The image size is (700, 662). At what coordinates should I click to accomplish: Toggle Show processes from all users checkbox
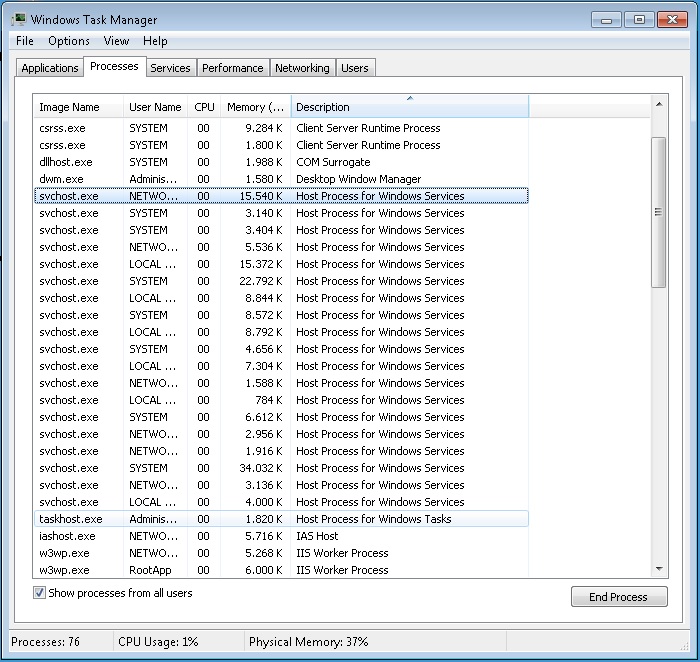pyautogui.click(x=39, y=593)
